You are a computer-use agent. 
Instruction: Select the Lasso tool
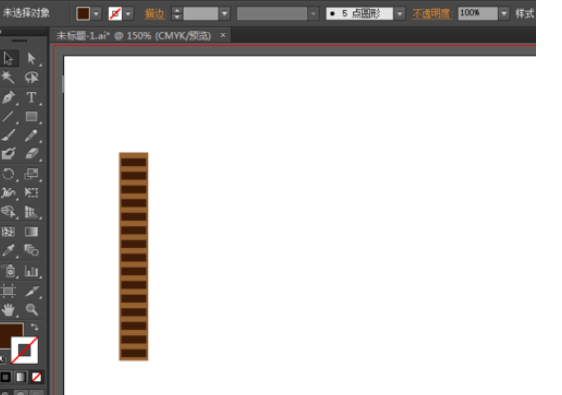point(32,77)
